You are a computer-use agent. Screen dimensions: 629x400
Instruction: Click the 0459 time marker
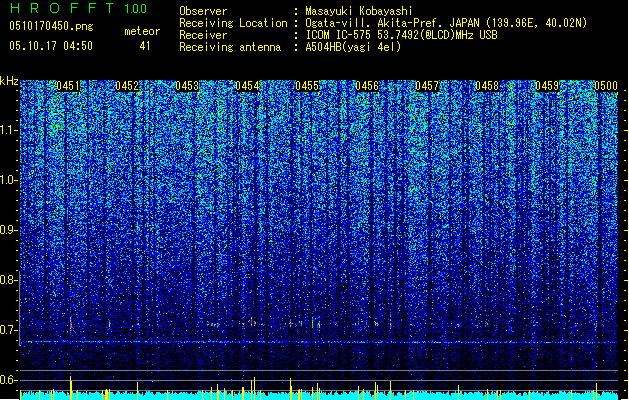point(547,86)
